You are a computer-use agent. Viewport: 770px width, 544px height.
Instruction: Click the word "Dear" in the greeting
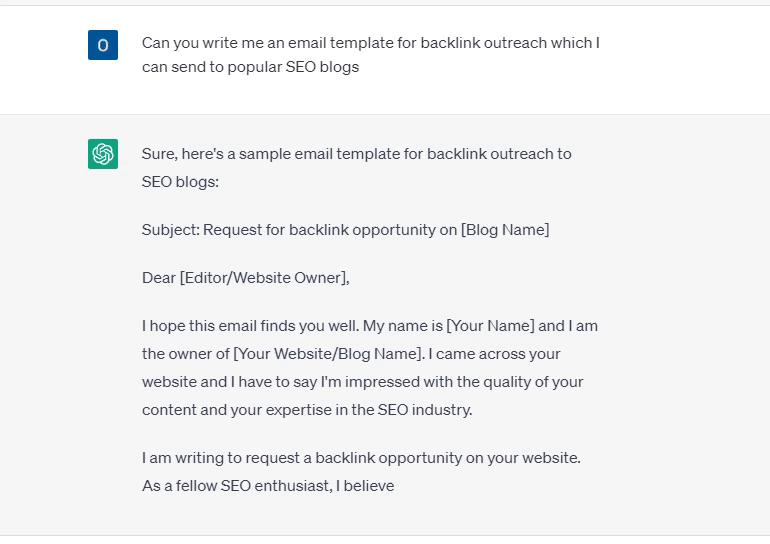click(159, 278)
